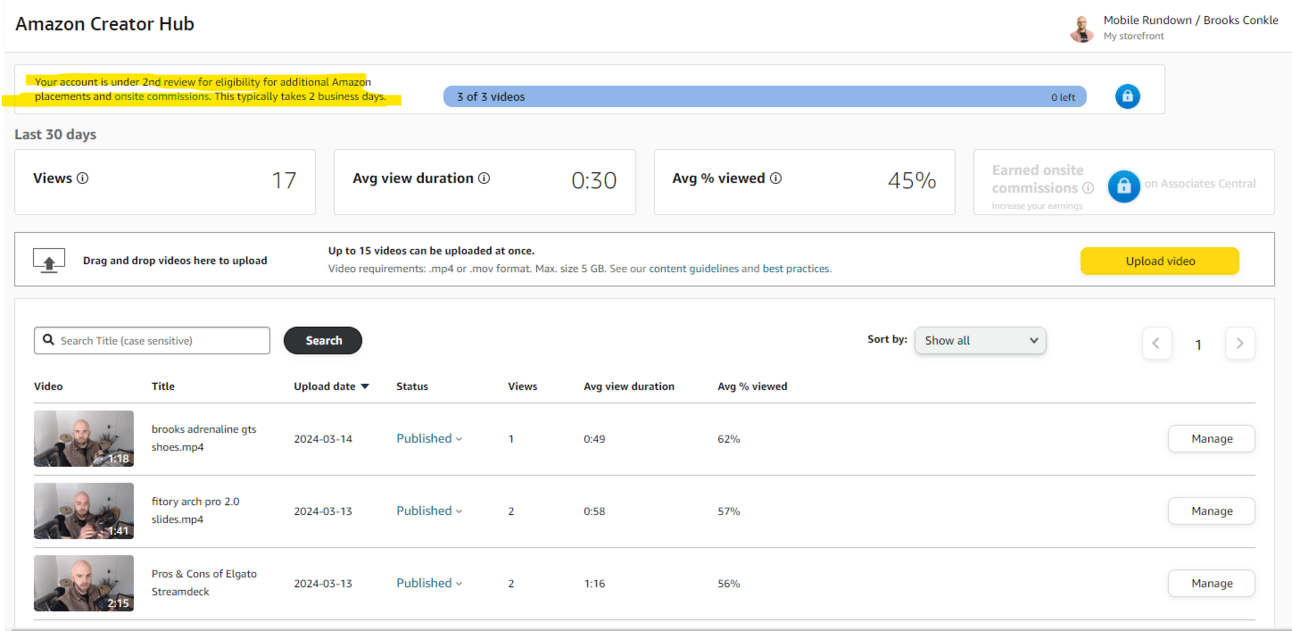Open the Avg % viewed info icon

tap(776, 178)
